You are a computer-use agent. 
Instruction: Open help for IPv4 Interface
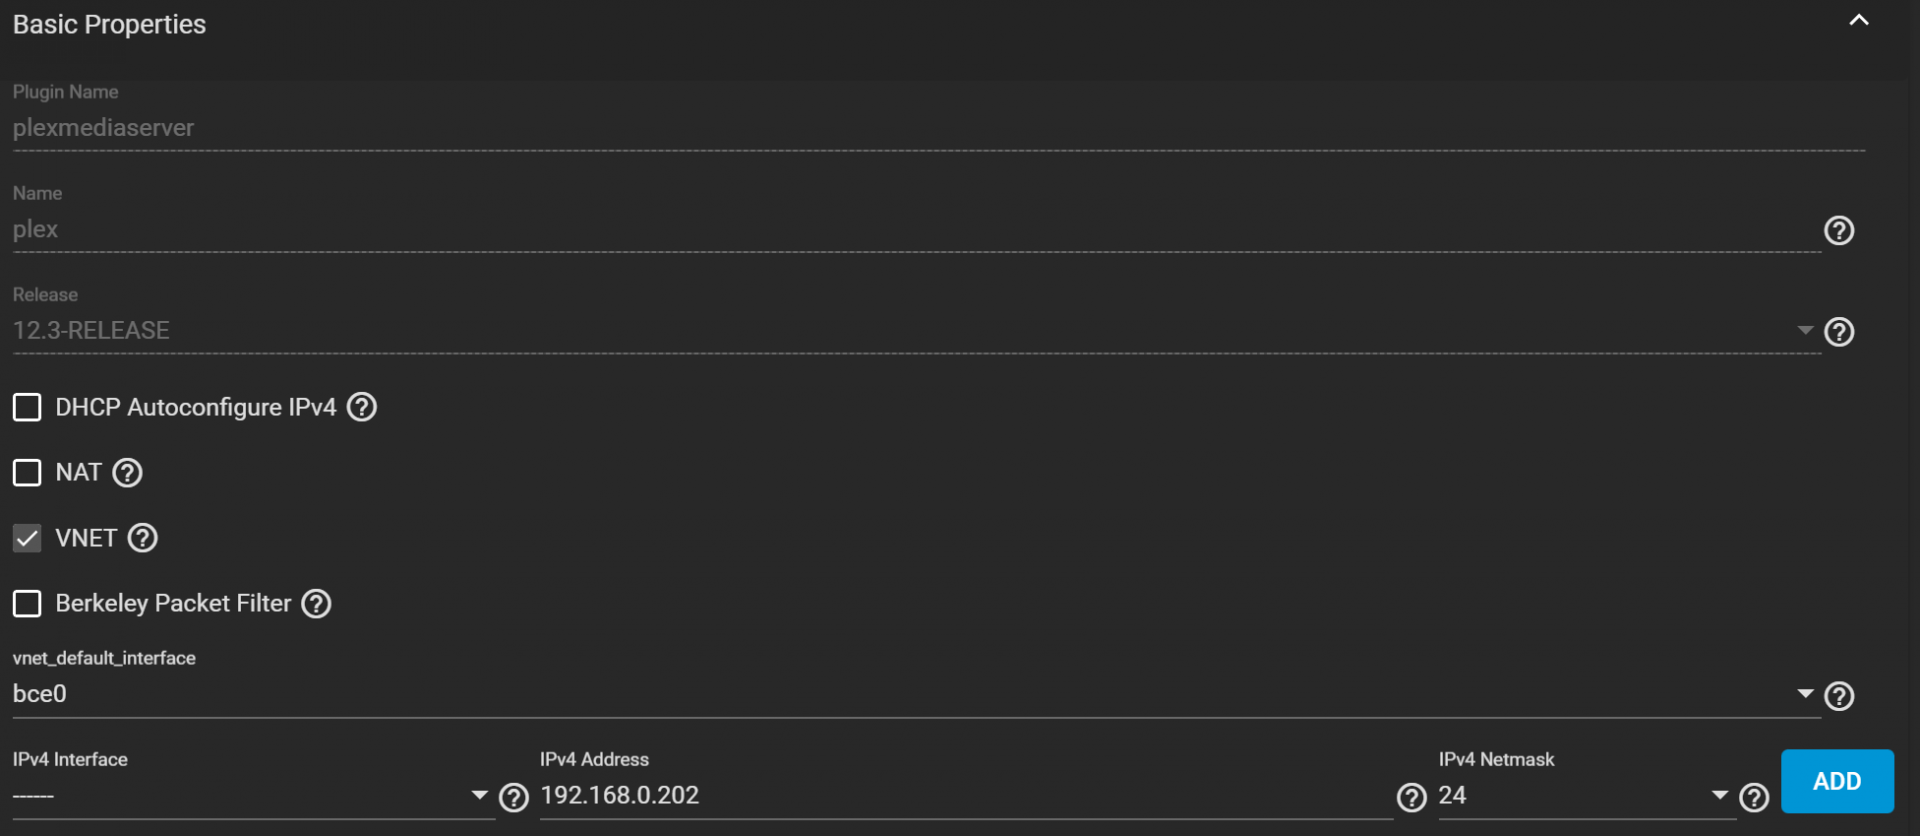coord(514,798)
